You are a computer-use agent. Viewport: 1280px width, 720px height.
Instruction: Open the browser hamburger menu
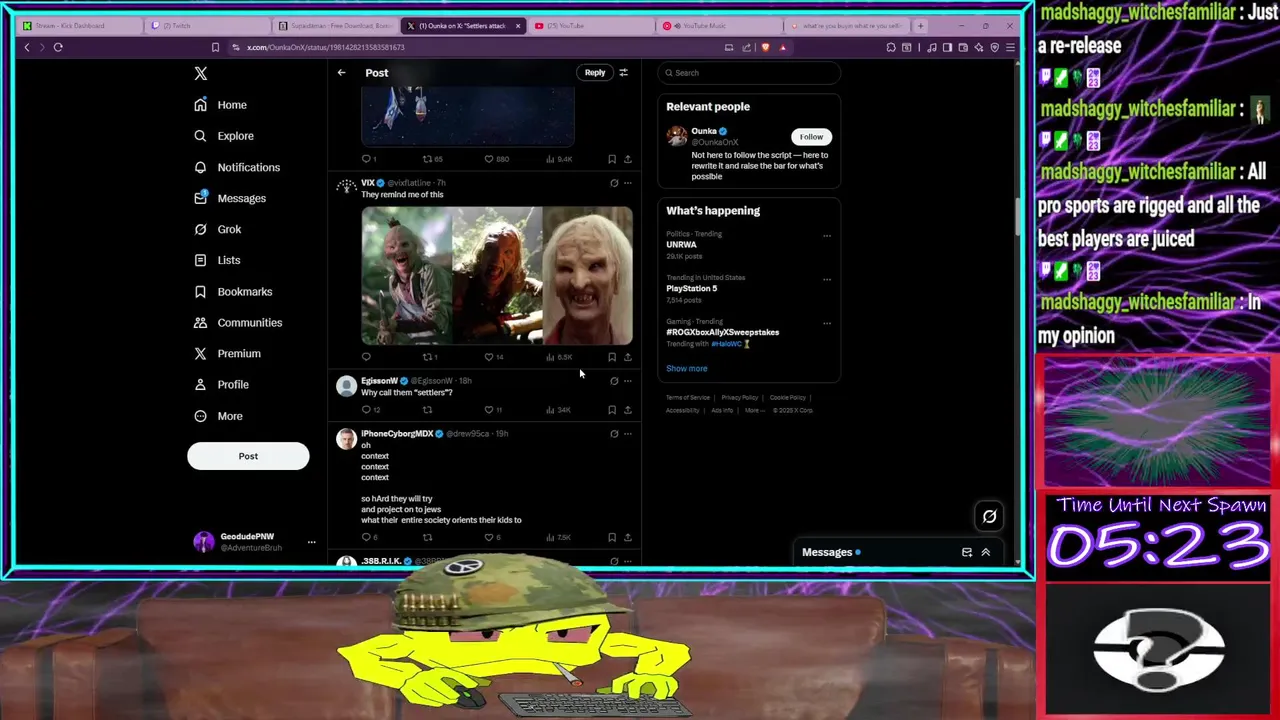tap(1010, 47)
